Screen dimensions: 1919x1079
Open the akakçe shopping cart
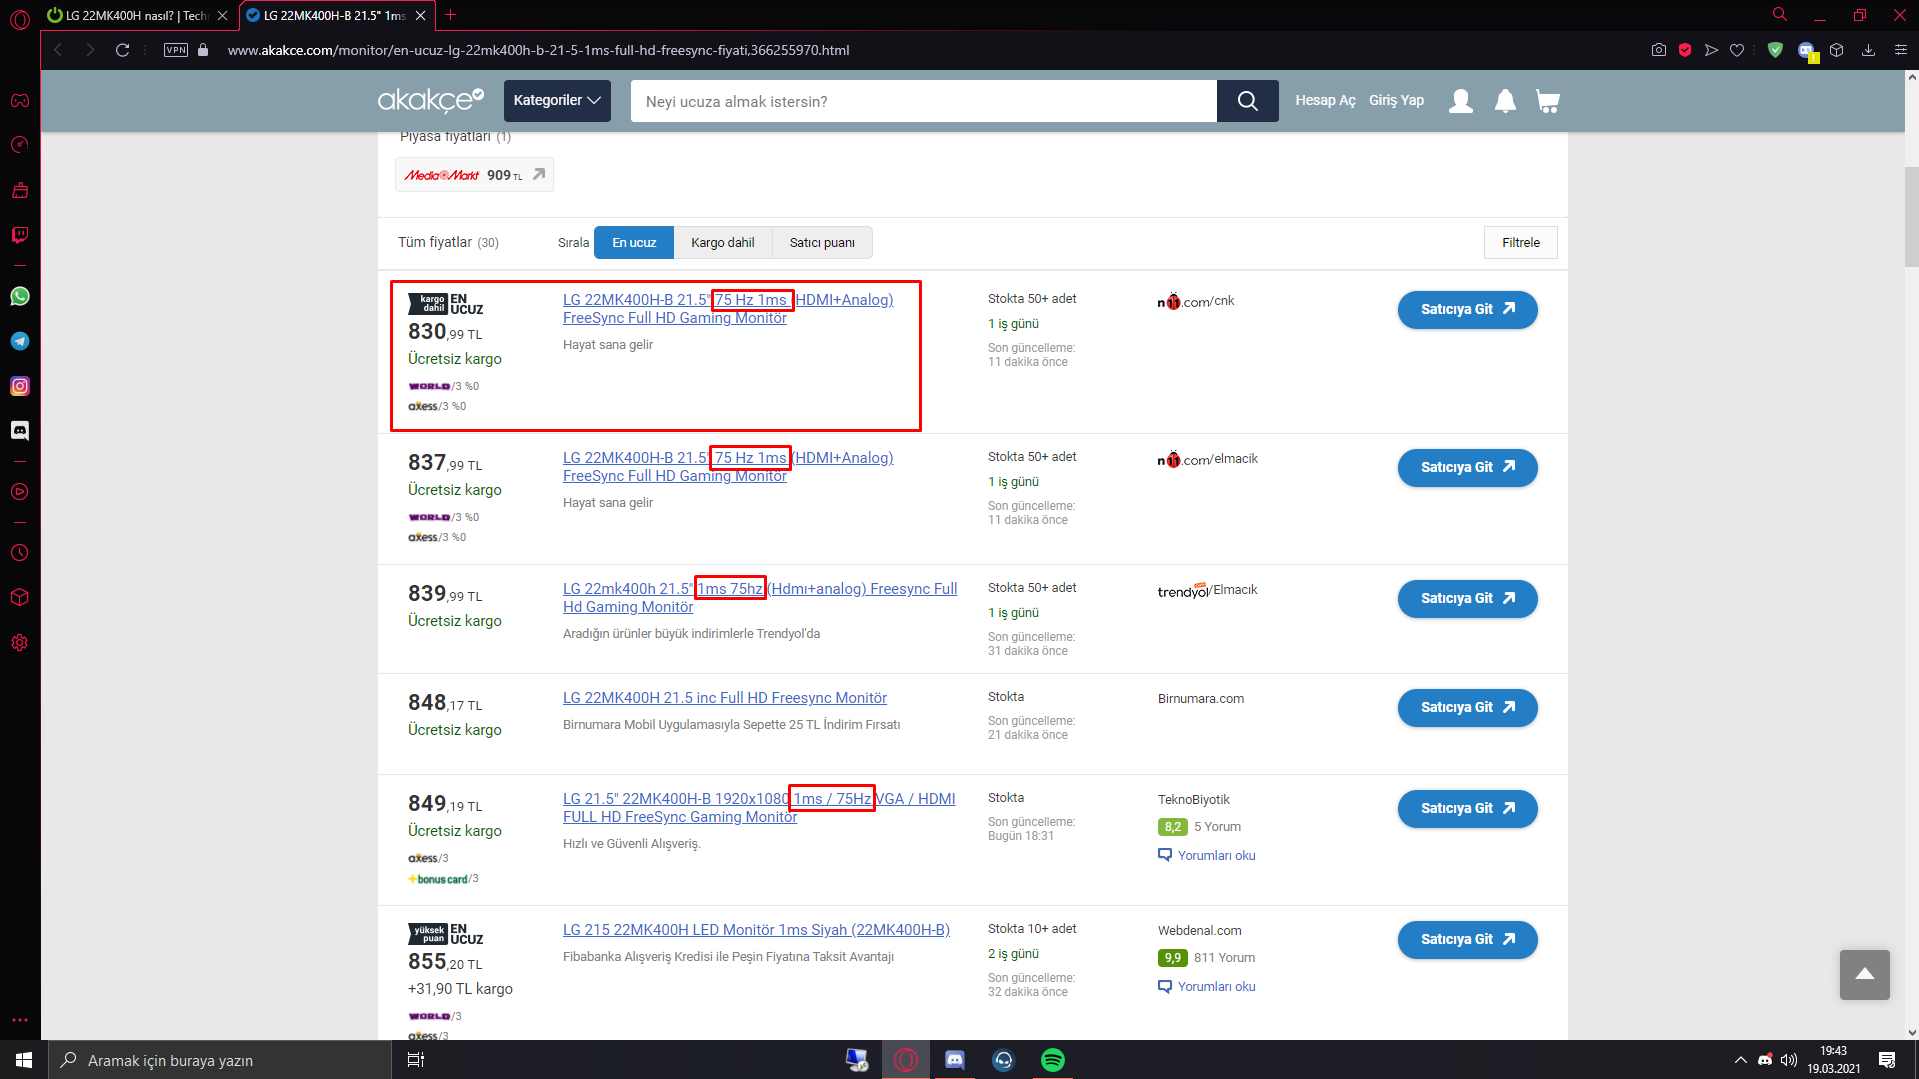coord(1548,101)
